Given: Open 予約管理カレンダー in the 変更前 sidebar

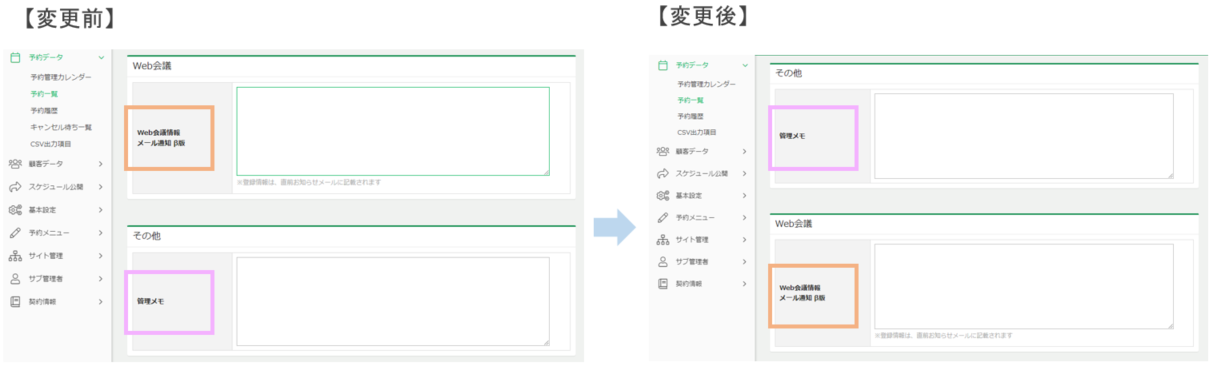Looking at the screenshot, I should pos(61,77).
